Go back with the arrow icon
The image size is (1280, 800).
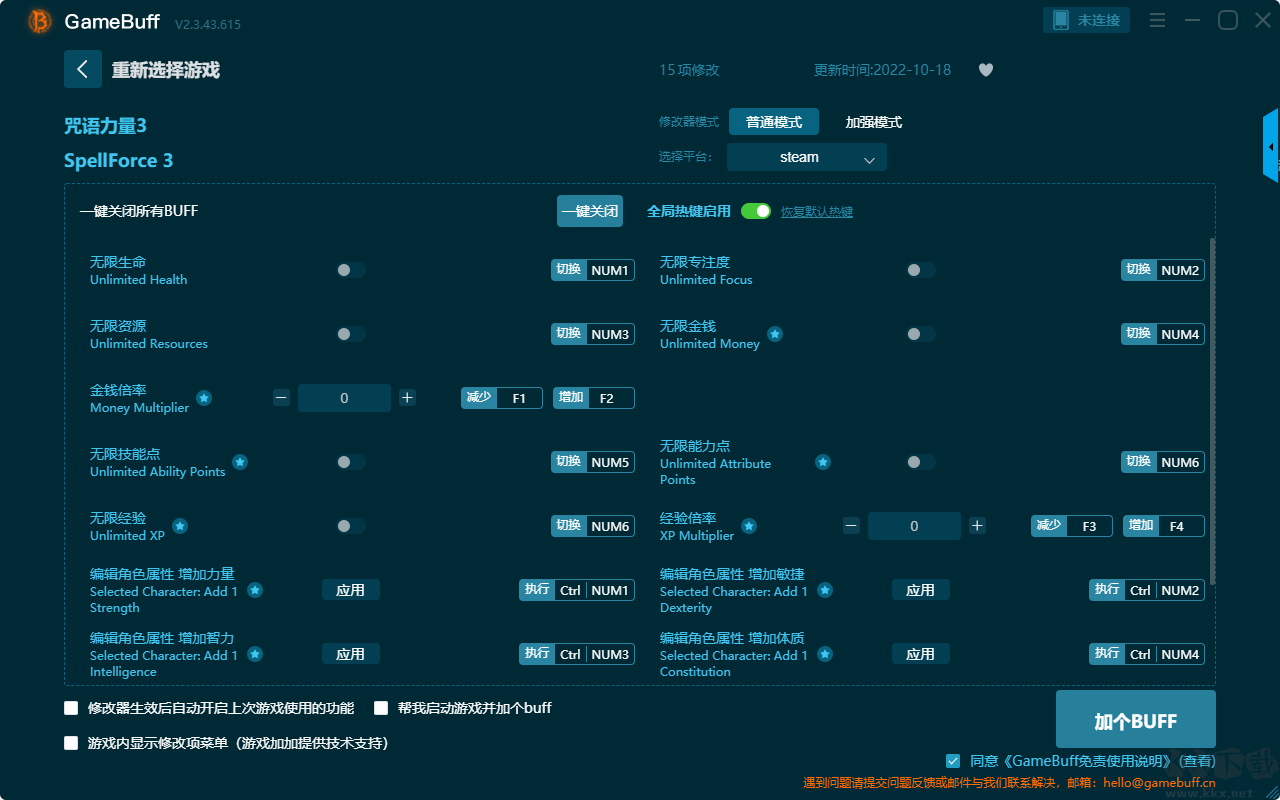[83, 69]
